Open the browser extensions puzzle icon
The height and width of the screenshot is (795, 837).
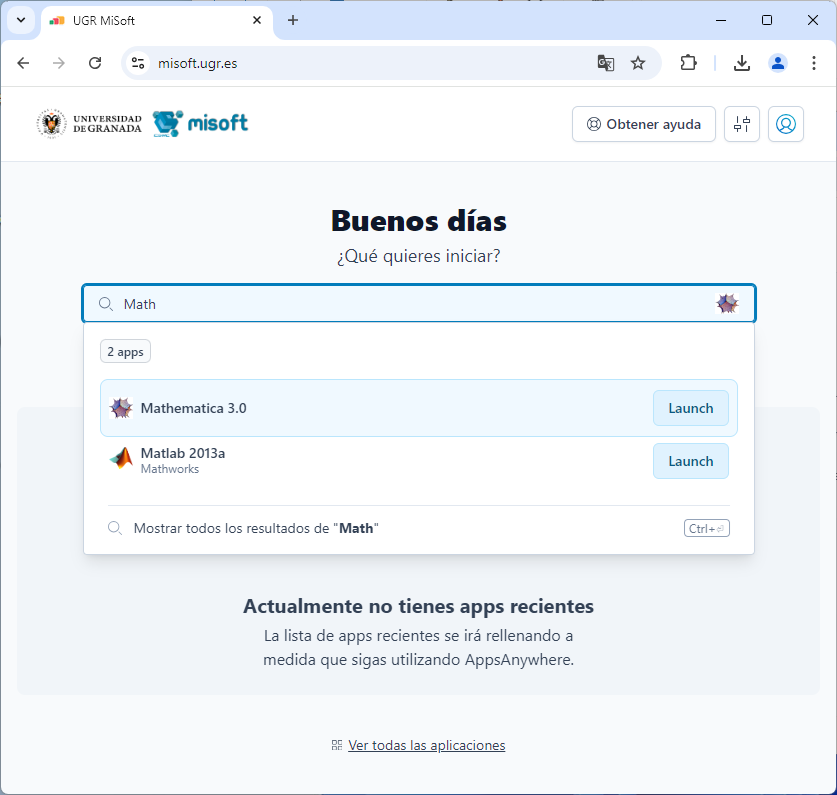(688, 63)
